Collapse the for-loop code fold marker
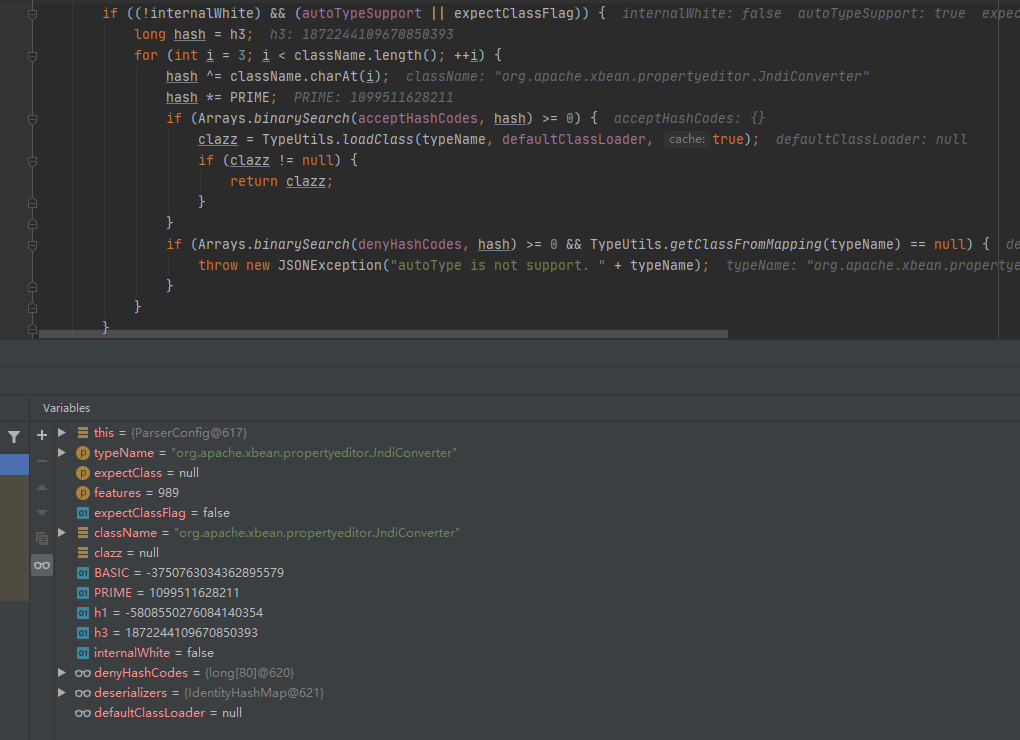The width and height of the screenshot is (1020, 740). click(32, 56)
